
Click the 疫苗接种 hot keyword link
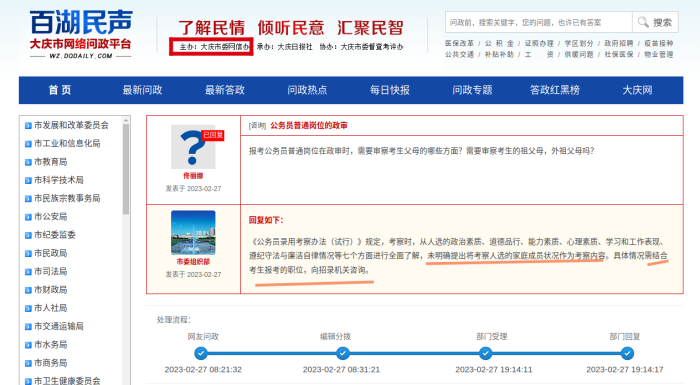click(x=658, y=43)
